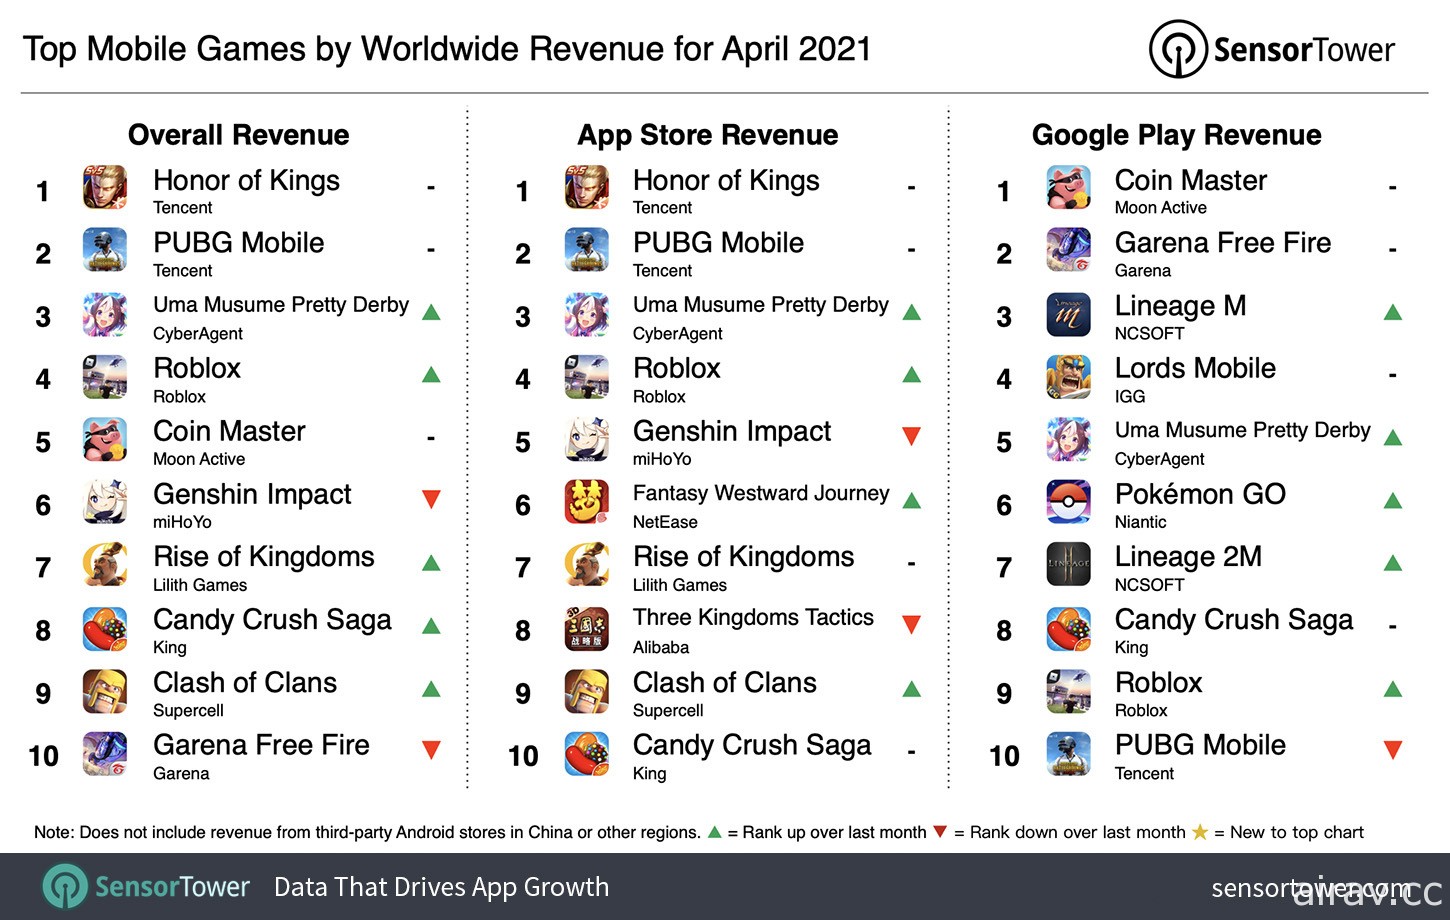Click "IGG" publisher label
This screenshot has height=920, width=1450.
pyautogui.click(x=1130, y=396)
